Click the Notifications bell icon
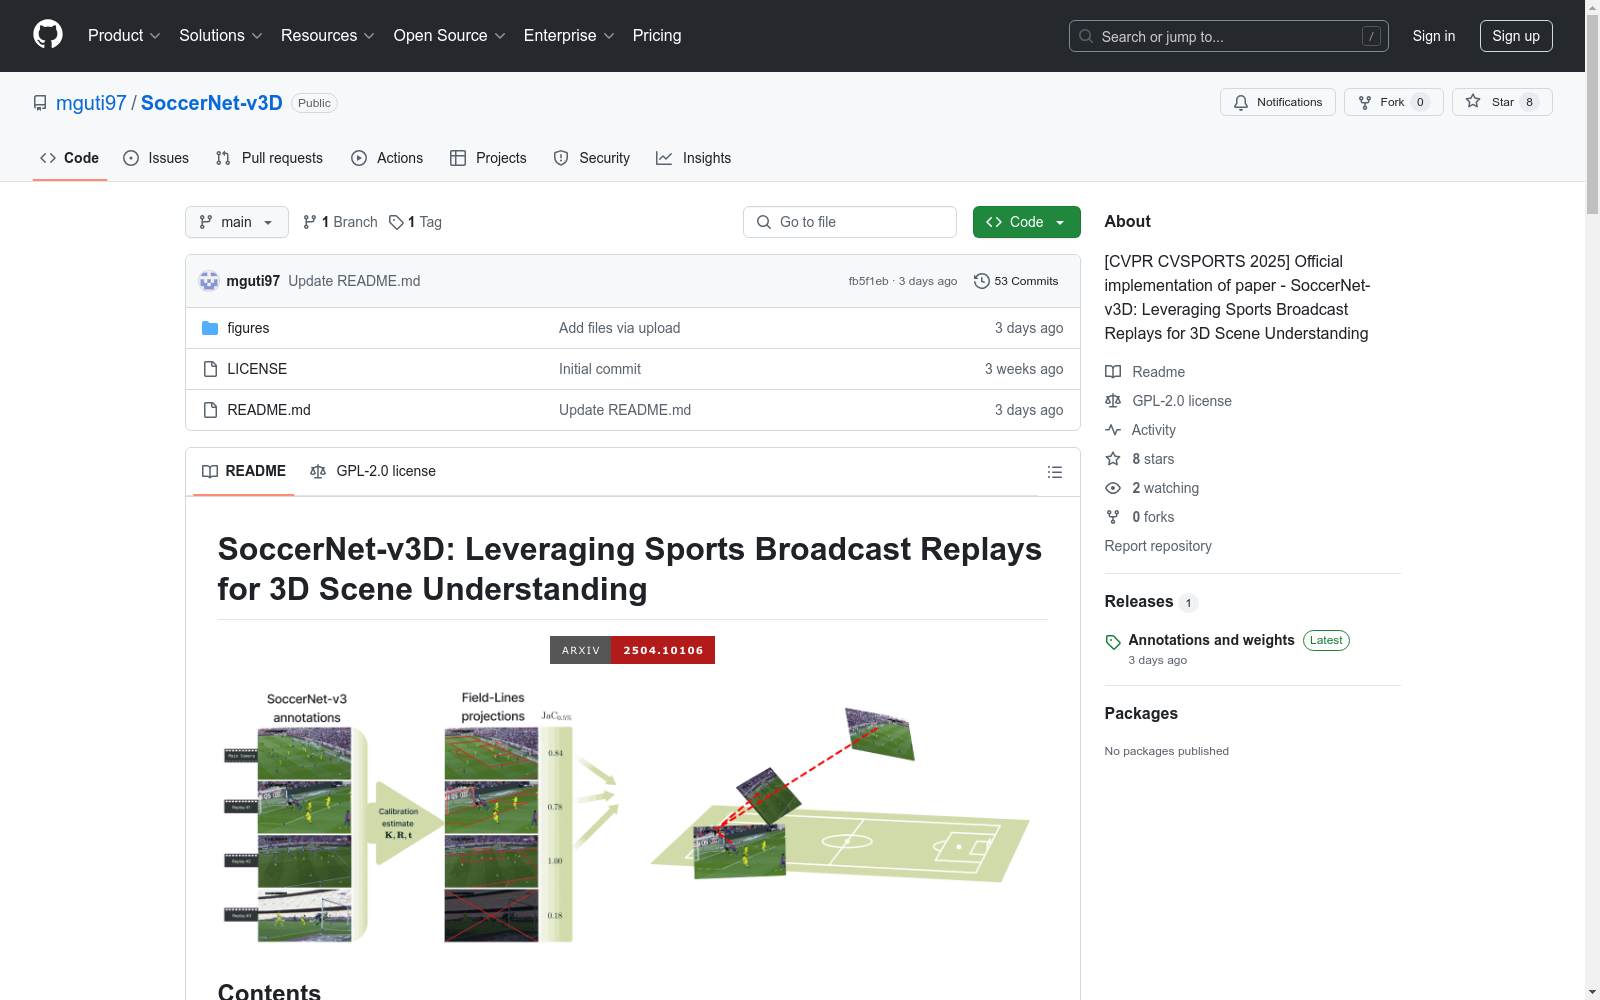The image size is (1600, 1000). (x=1240, y=101)
